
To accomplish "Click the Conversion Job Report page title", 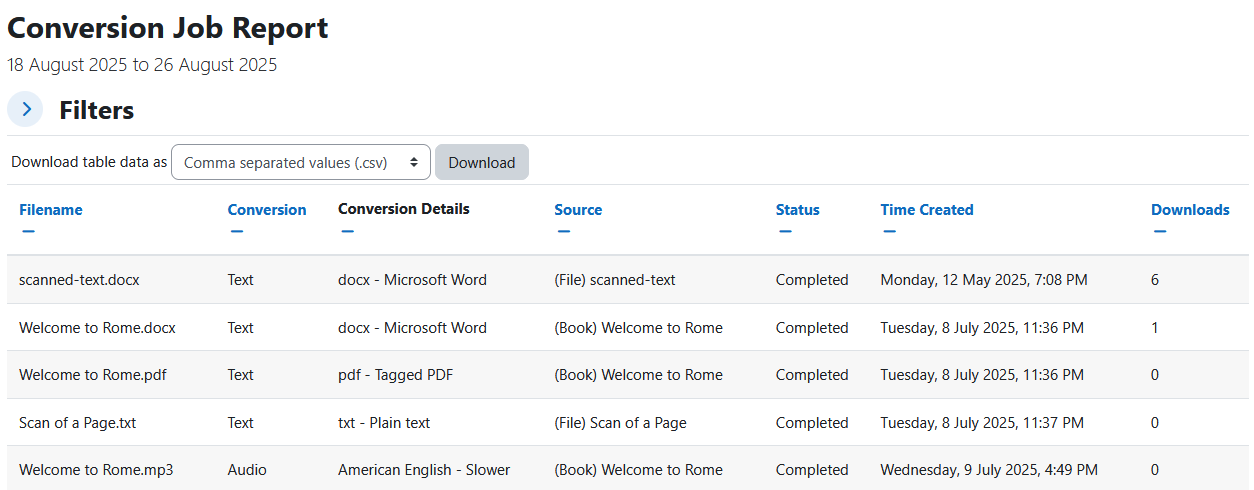I will tap(168, 28).
